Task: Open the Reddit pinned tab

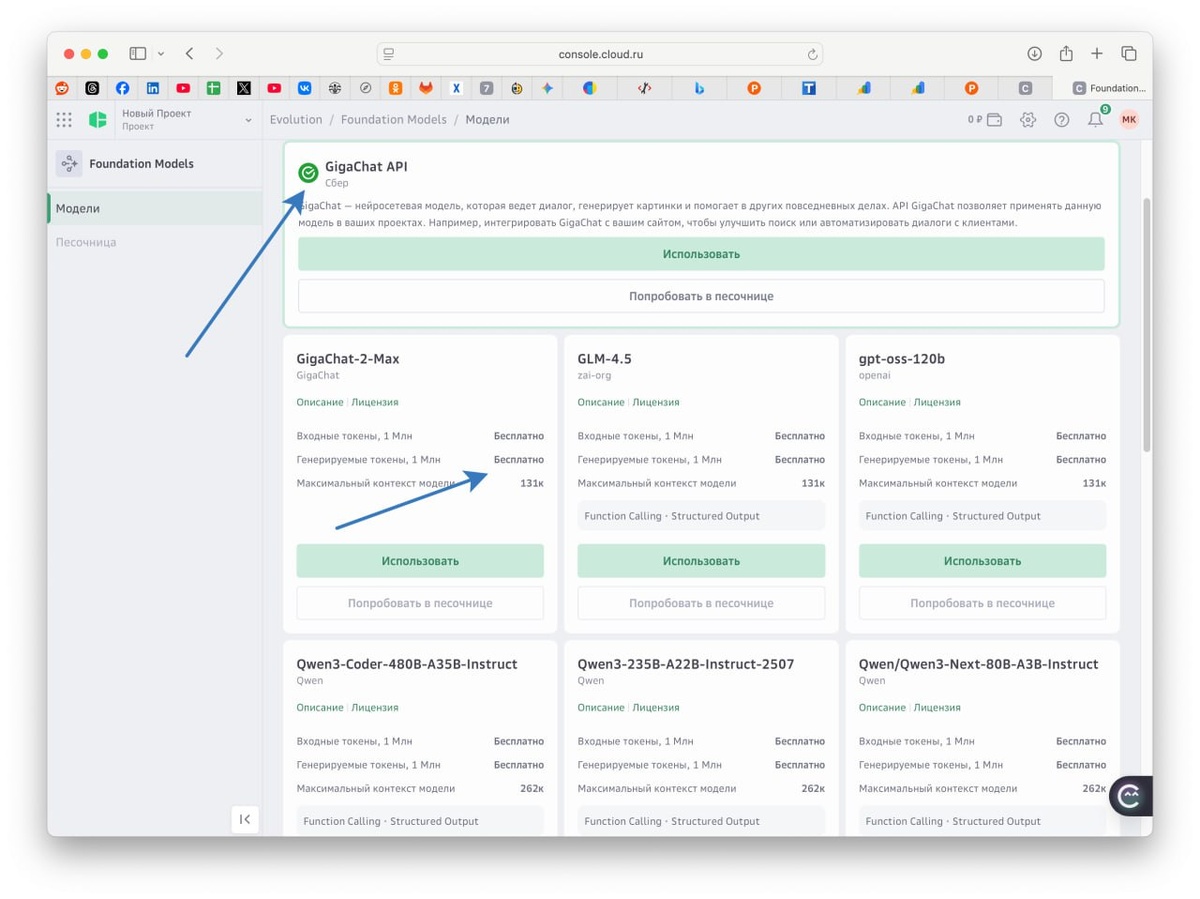Action: [x=62, y=88]
